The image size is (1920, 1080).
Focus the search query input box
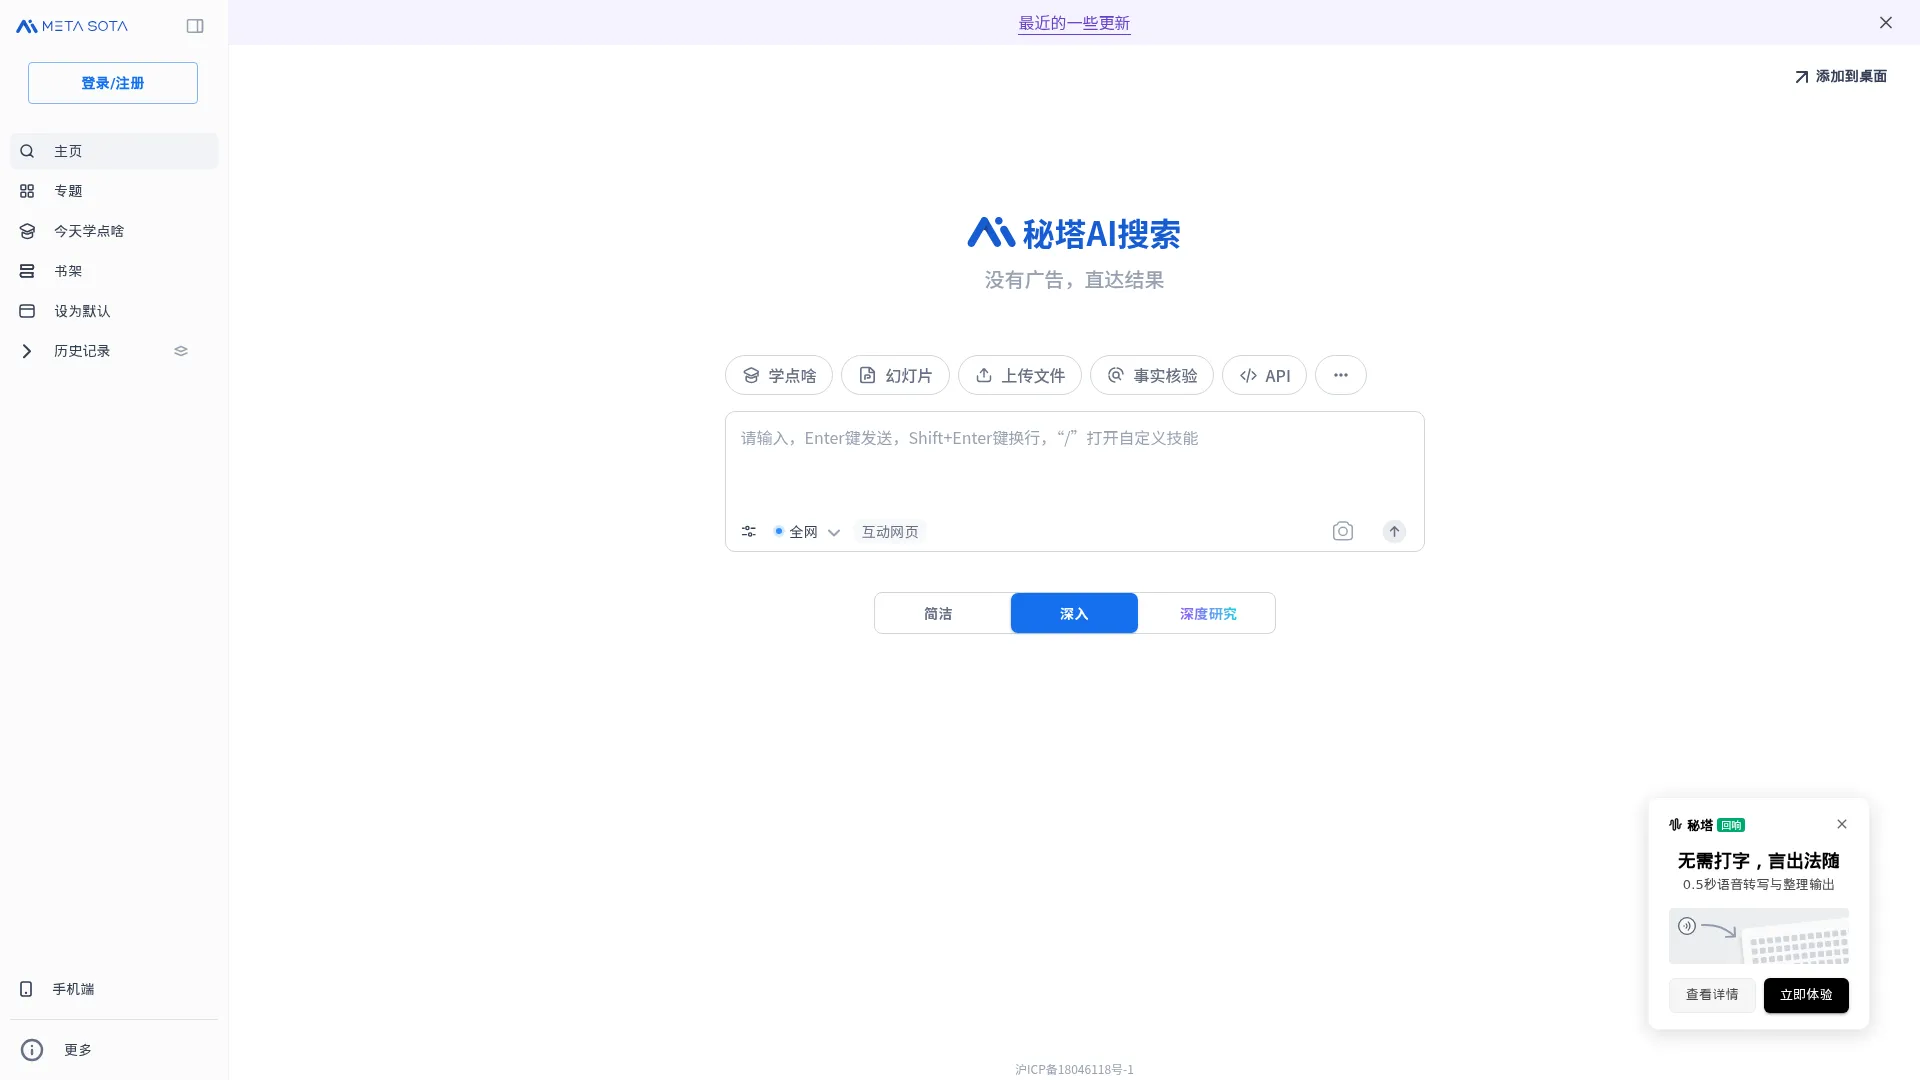pyautogui.click(x=1074, y=462)
